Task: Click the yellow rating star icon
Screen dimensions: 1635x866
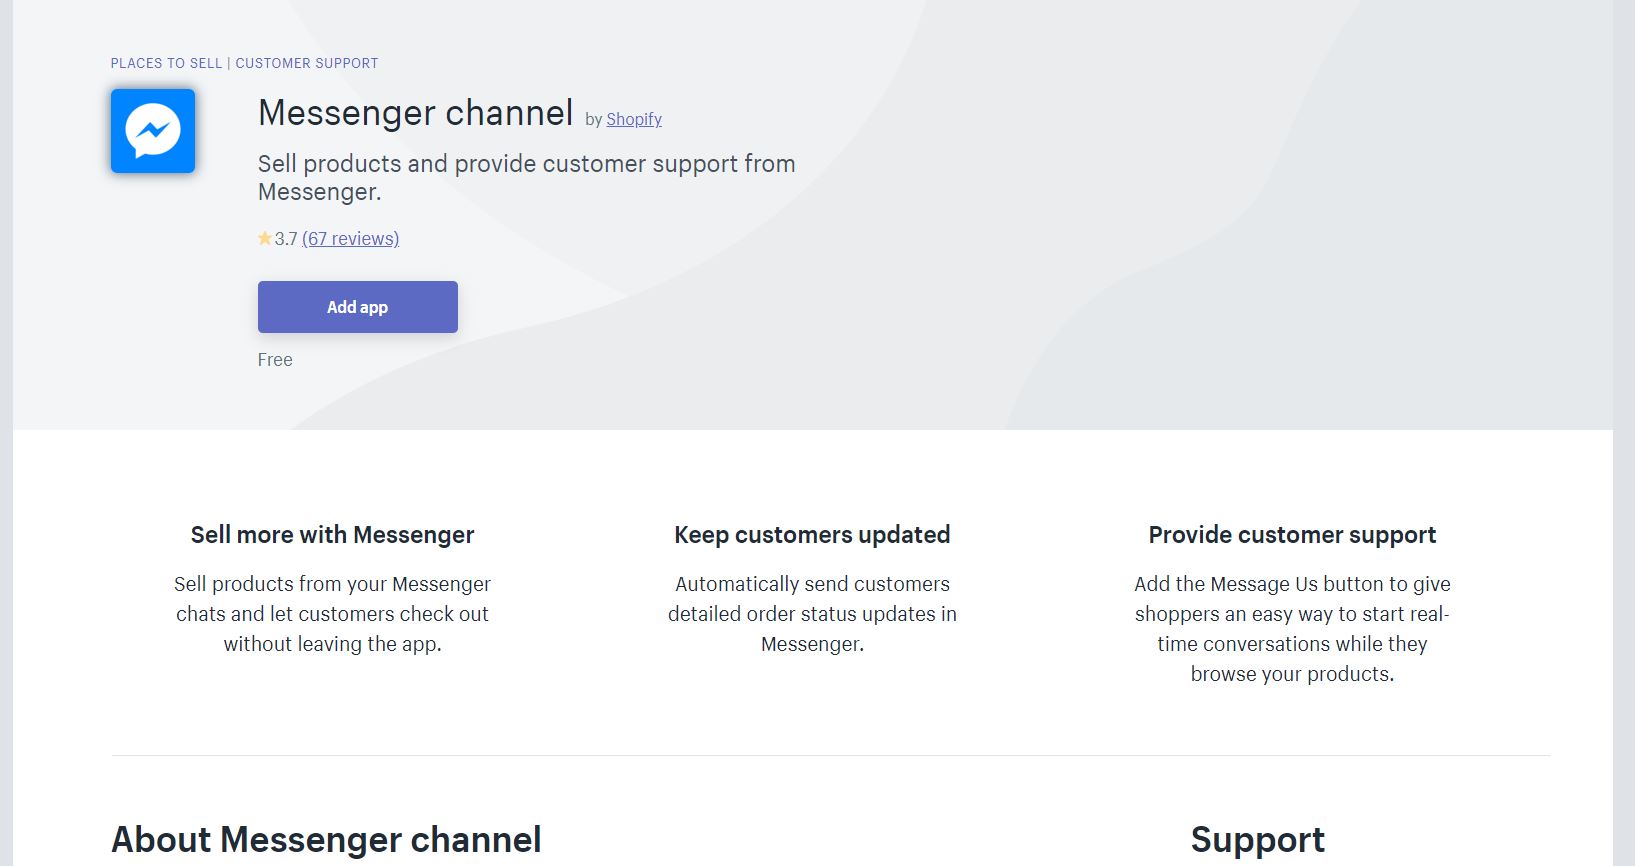Action: [265, 238]
